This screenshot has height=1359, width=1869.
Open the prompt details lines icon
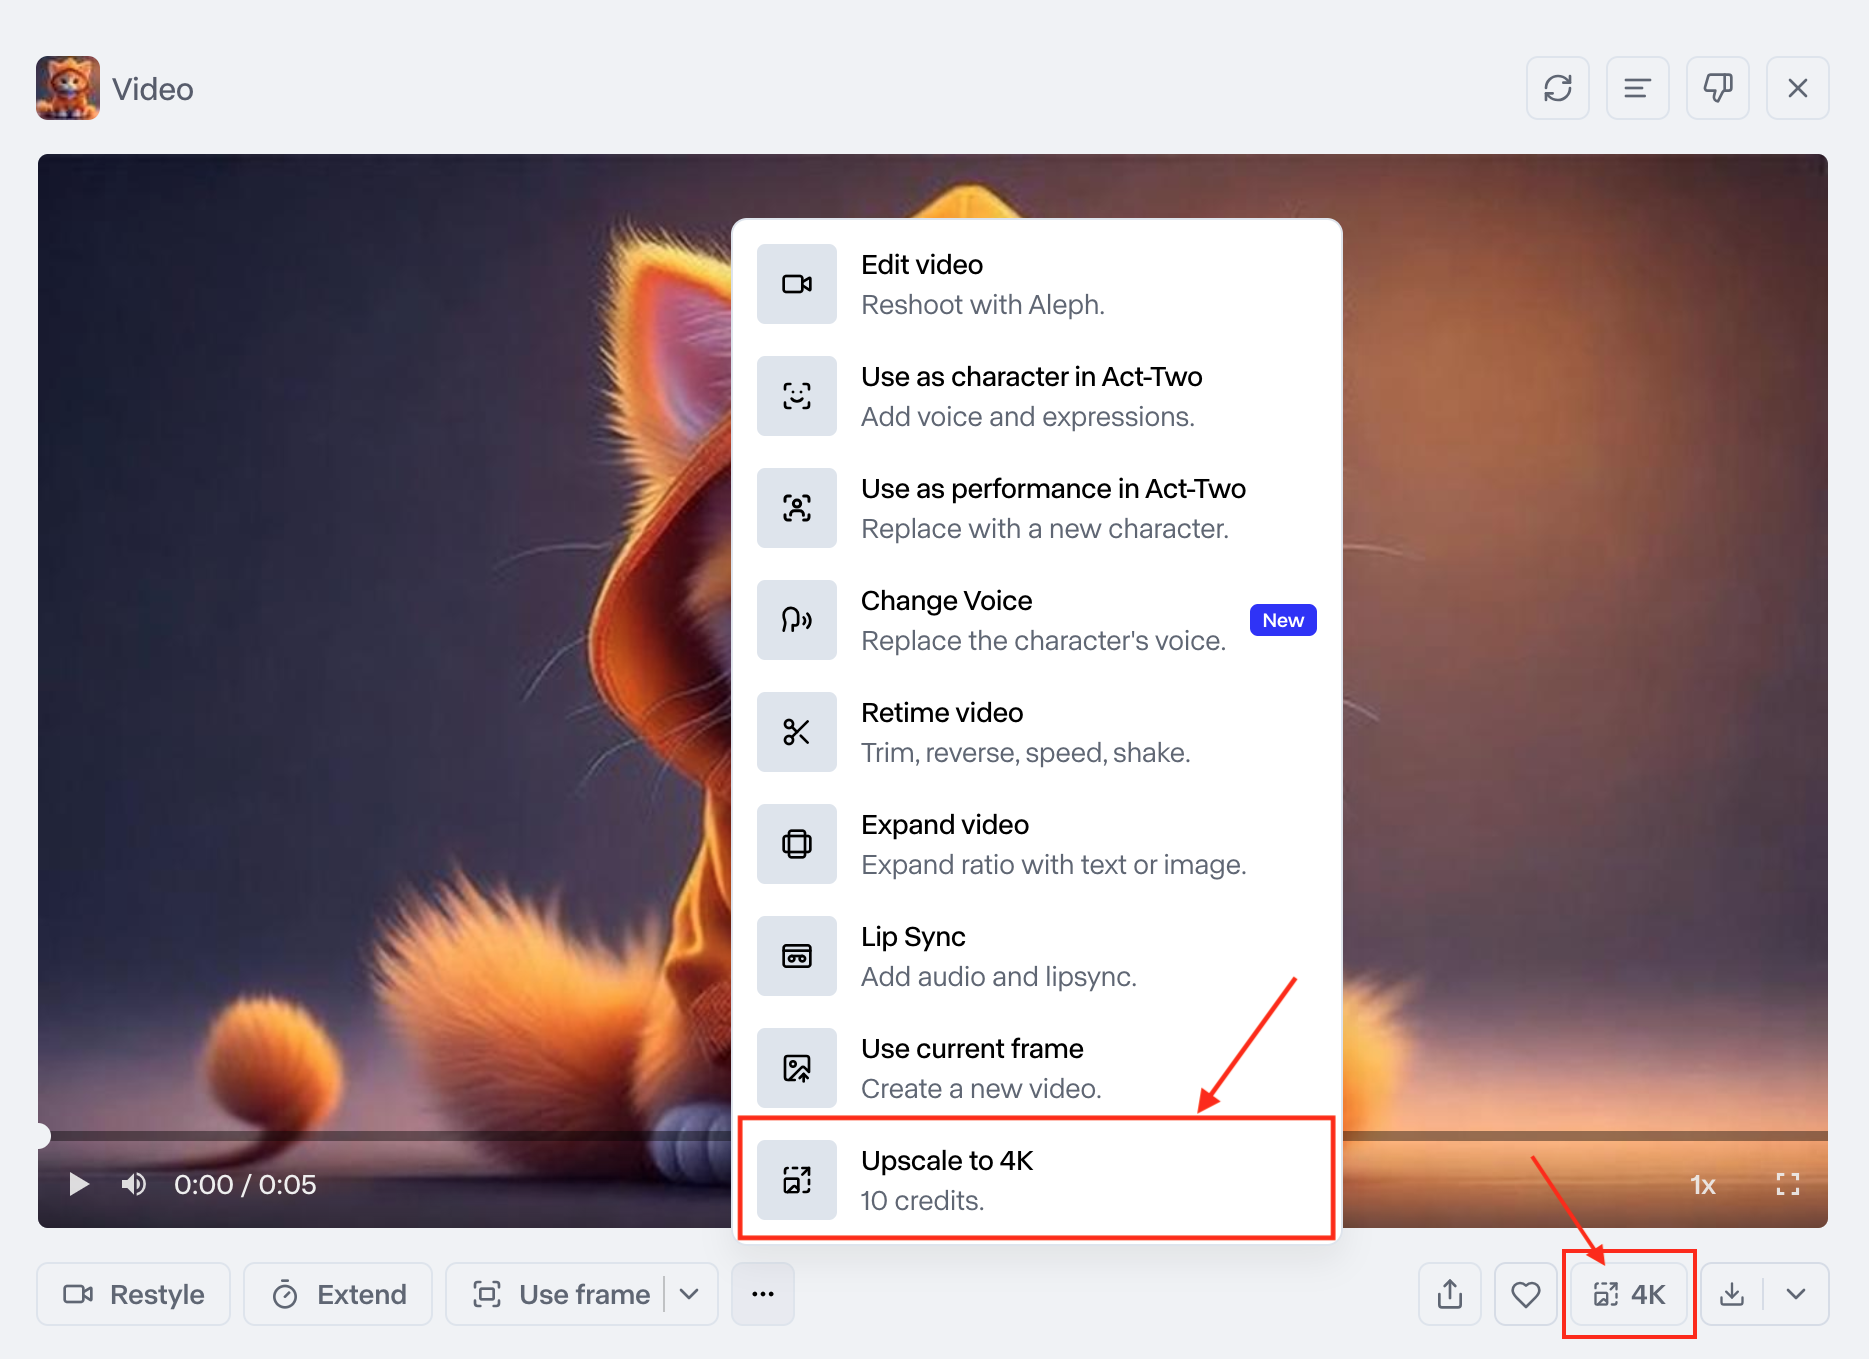[1637, 88]
